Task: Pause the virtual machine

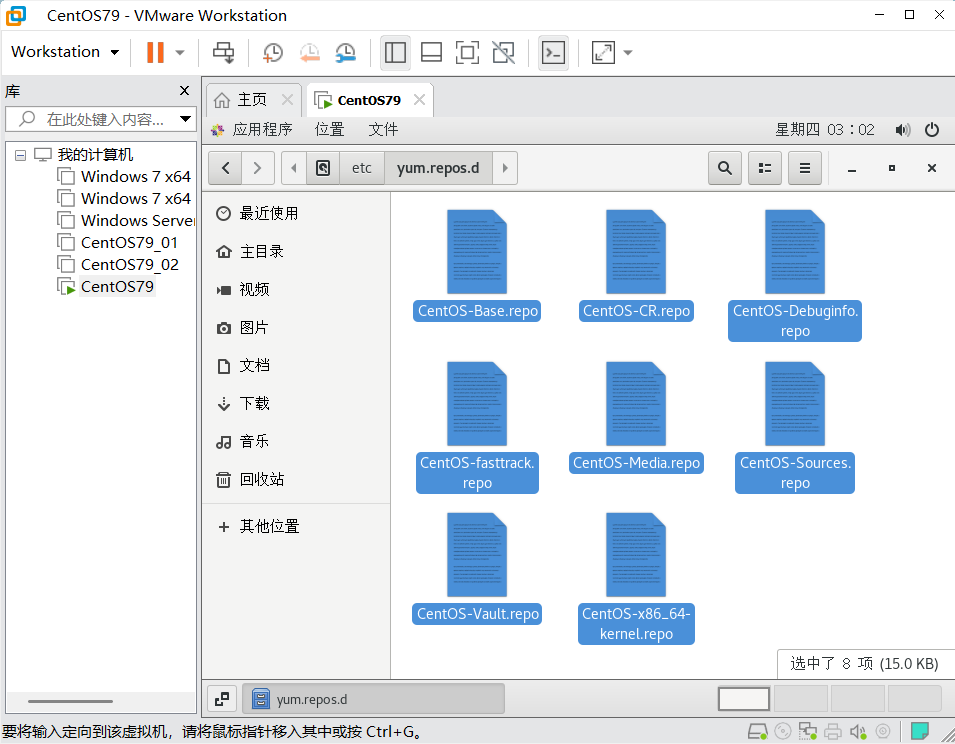Action: 155,52
